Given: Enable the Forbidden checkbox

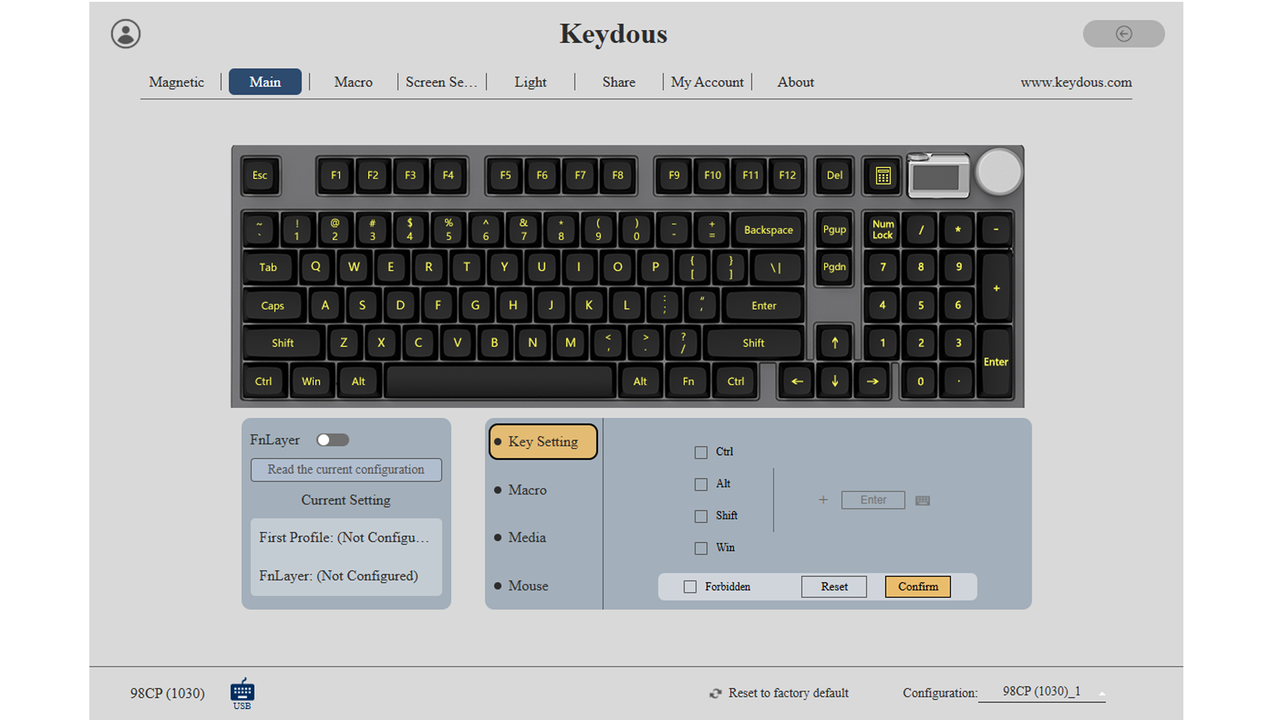Looking at the screenshot, I should [690, 587].
